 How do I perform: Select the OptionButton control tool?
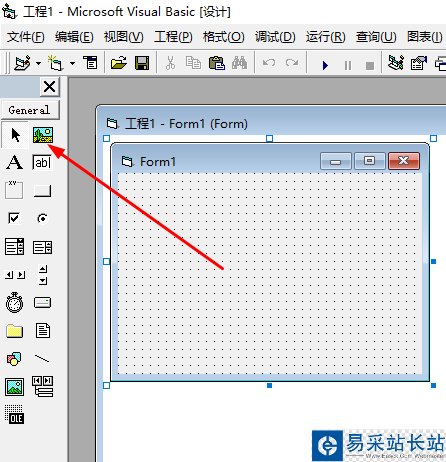coord(42,218)
